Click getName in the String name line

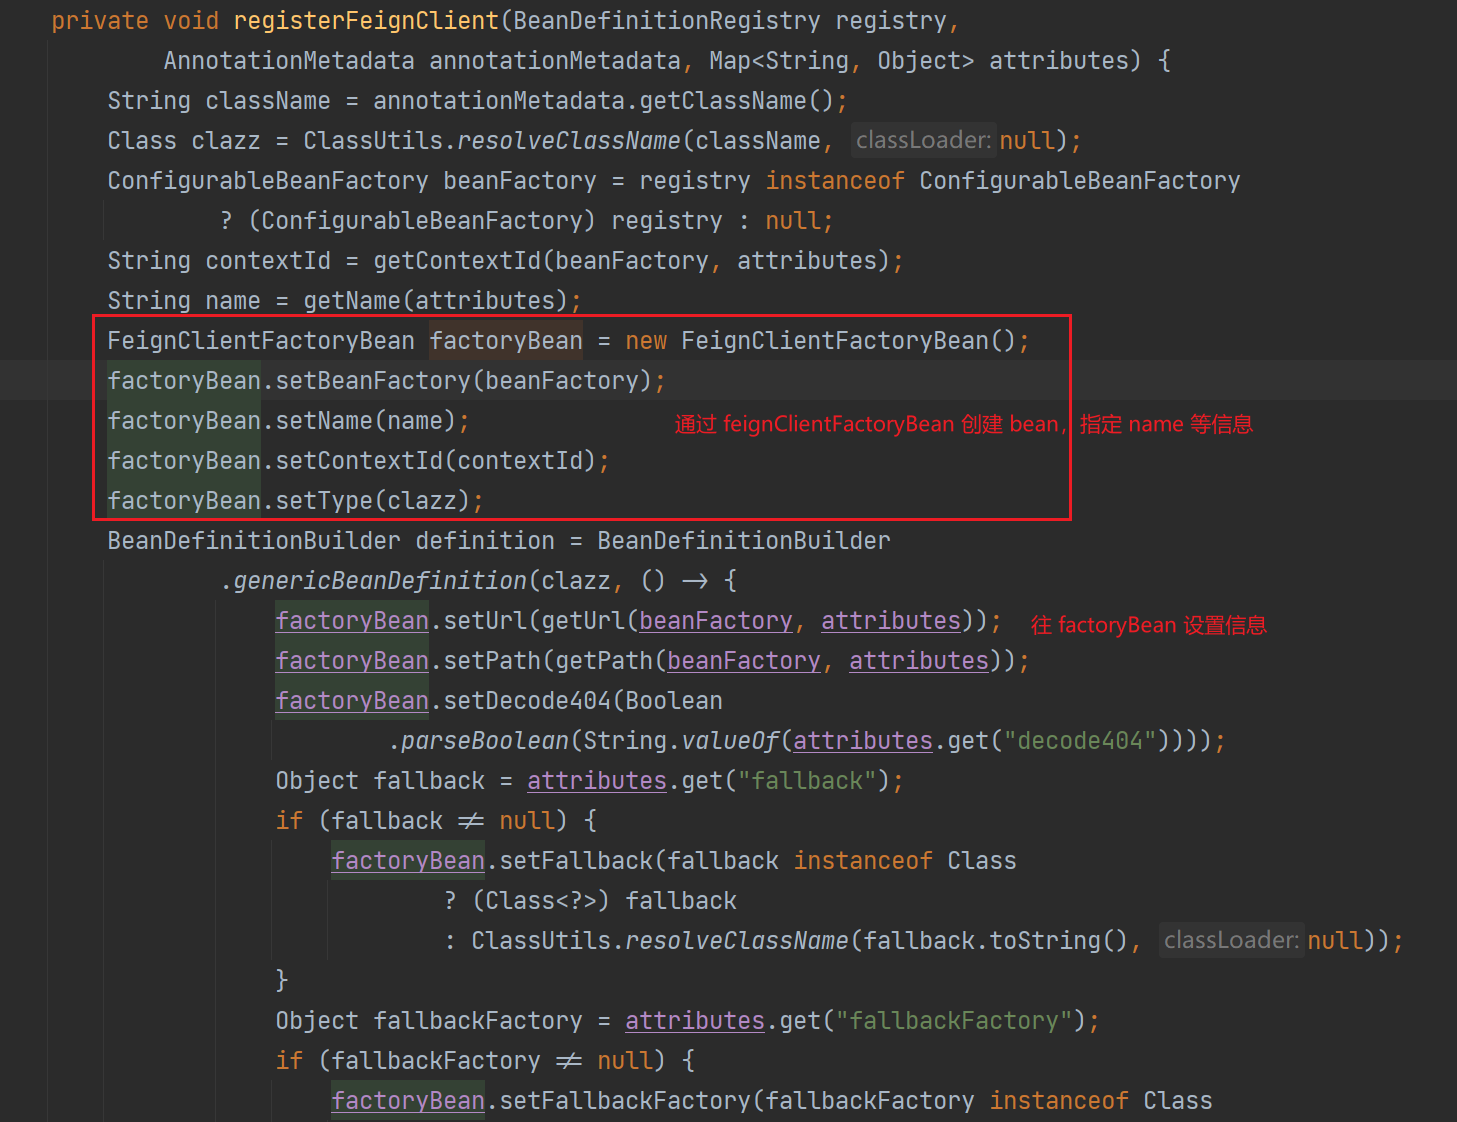pos(346,301)
